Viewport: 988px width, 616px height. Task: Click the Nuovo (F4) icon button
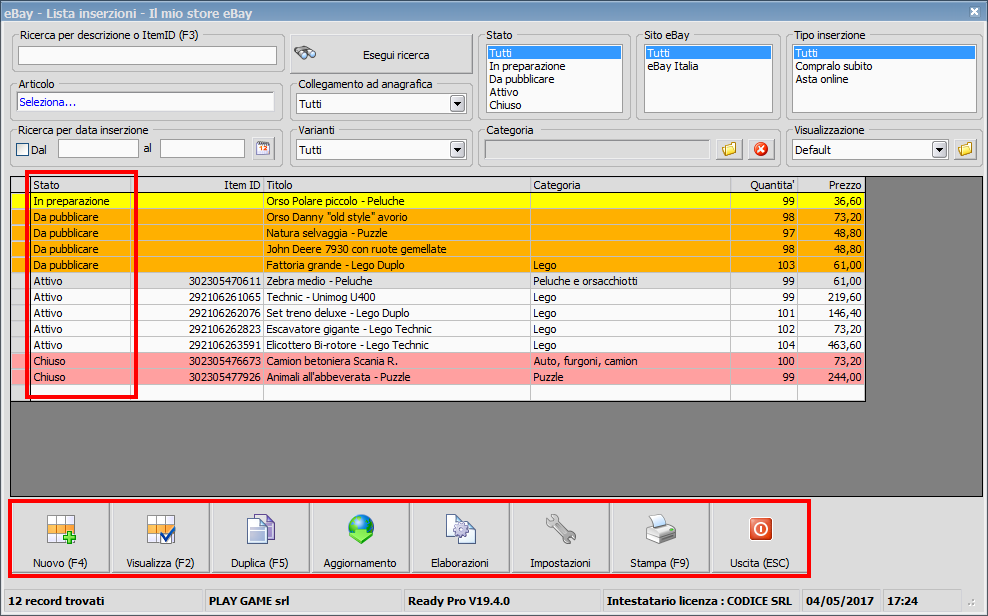tap(60, 538)
